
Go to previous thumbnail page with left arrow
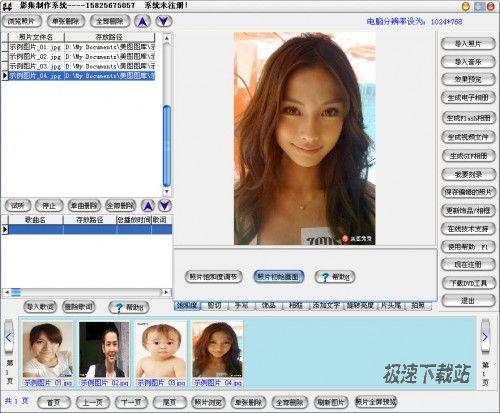click(x=8, y=337)
